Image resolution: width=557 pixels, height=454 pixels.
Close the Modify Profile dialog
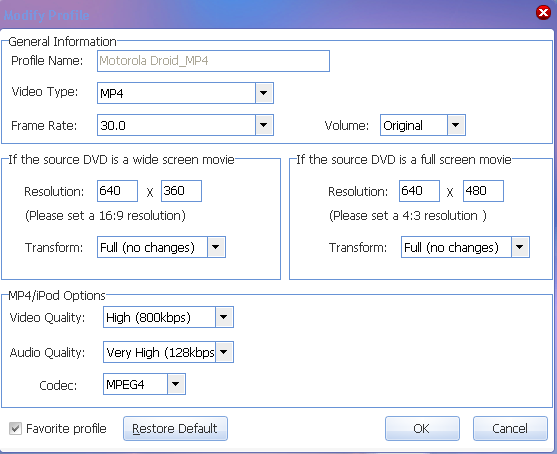[x=543, y=13]
